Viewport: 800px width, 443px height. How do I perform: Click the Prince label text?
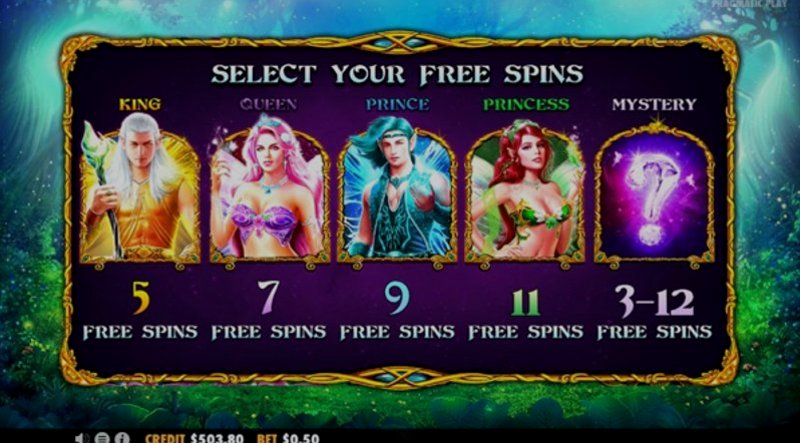tap(397, 105)
